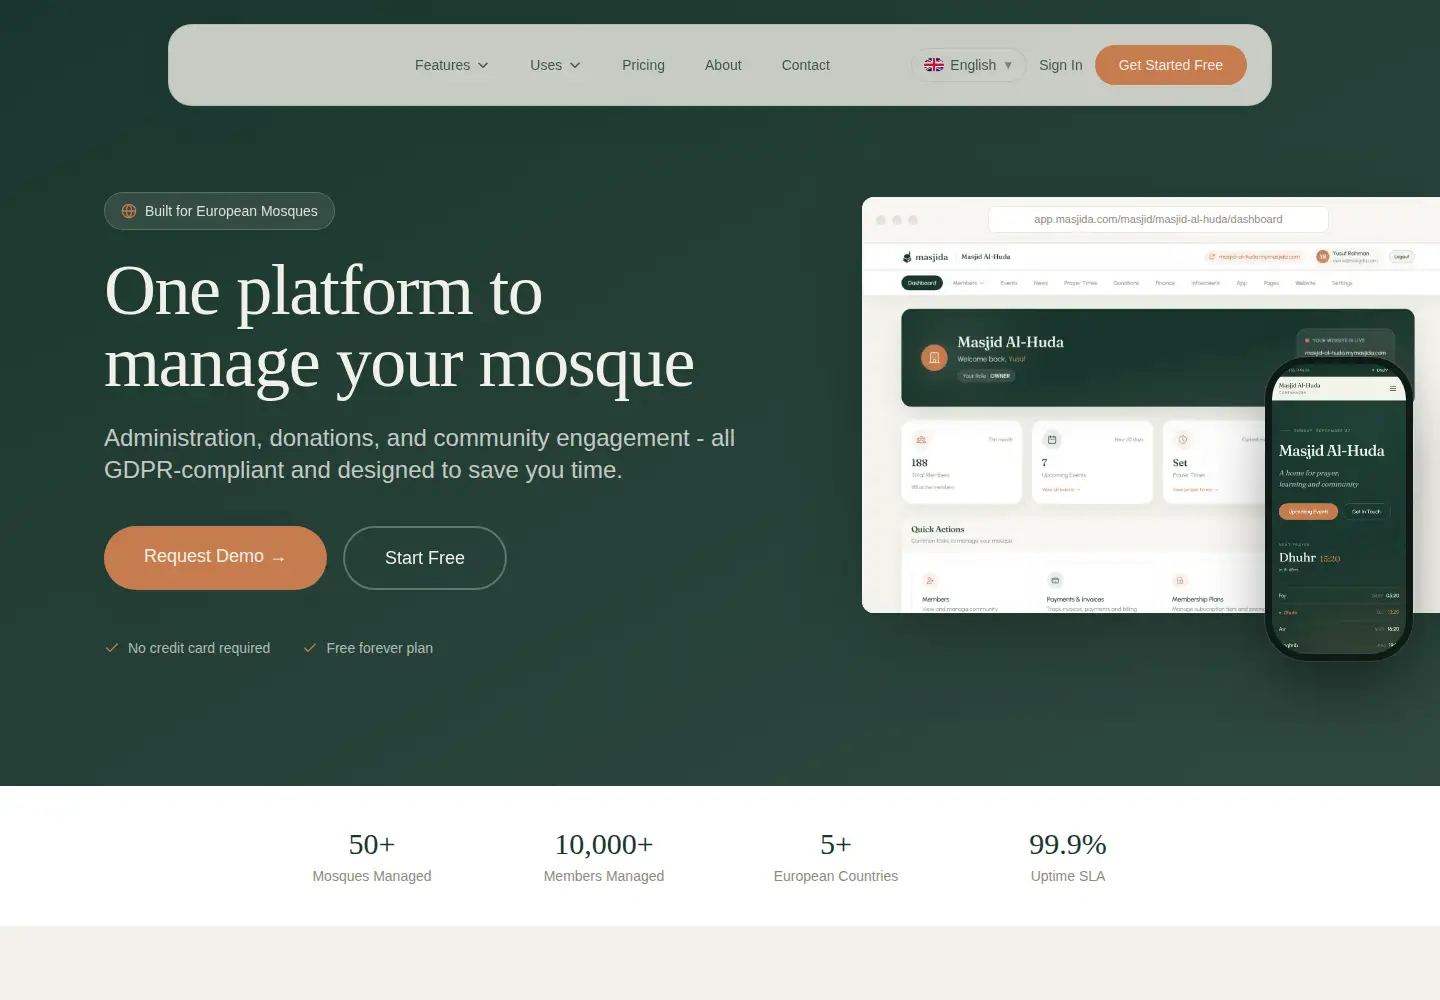
Task: Click checkmark beside No credit card required
Action: 112,648
